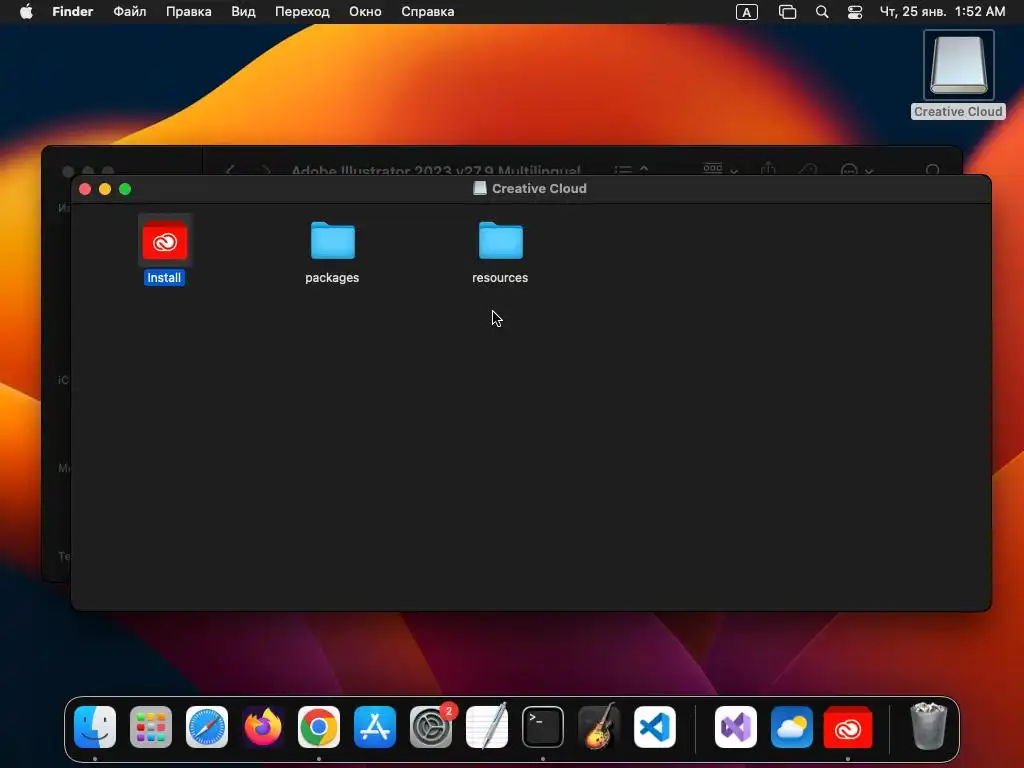Image resolution: width=1024 pixels, height=768 pixels.
Task: Select the resources folder
Action: (500, 240)
